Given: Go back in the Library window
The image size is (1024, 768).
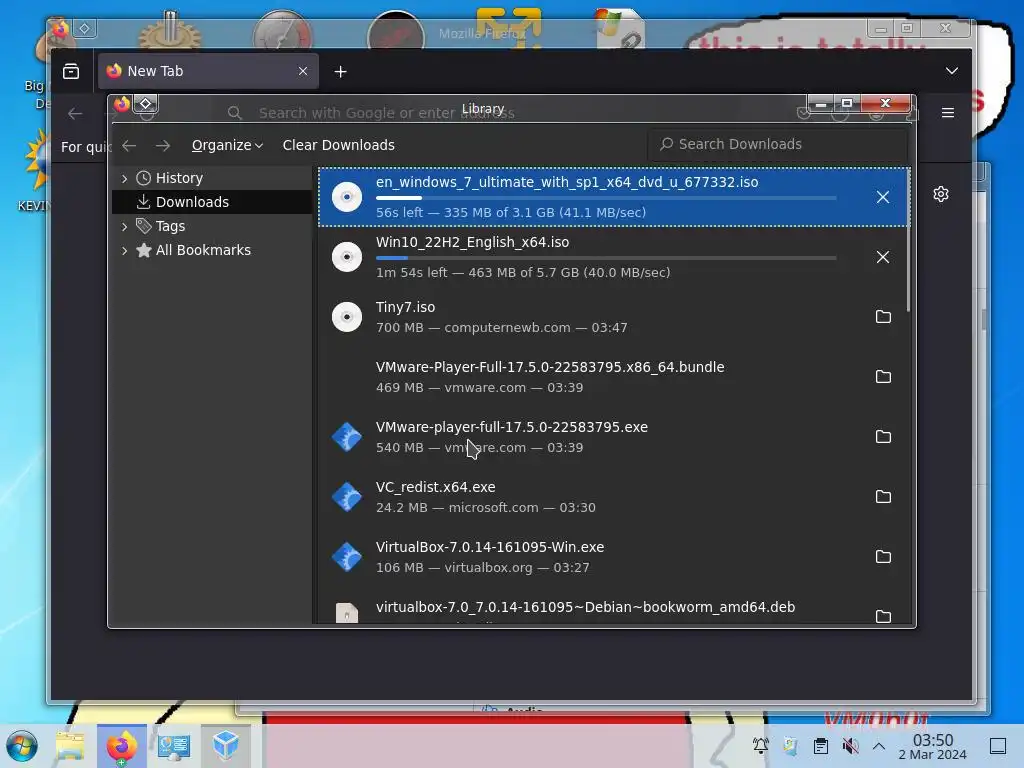Looking at the screenshot, I should 129,146.
